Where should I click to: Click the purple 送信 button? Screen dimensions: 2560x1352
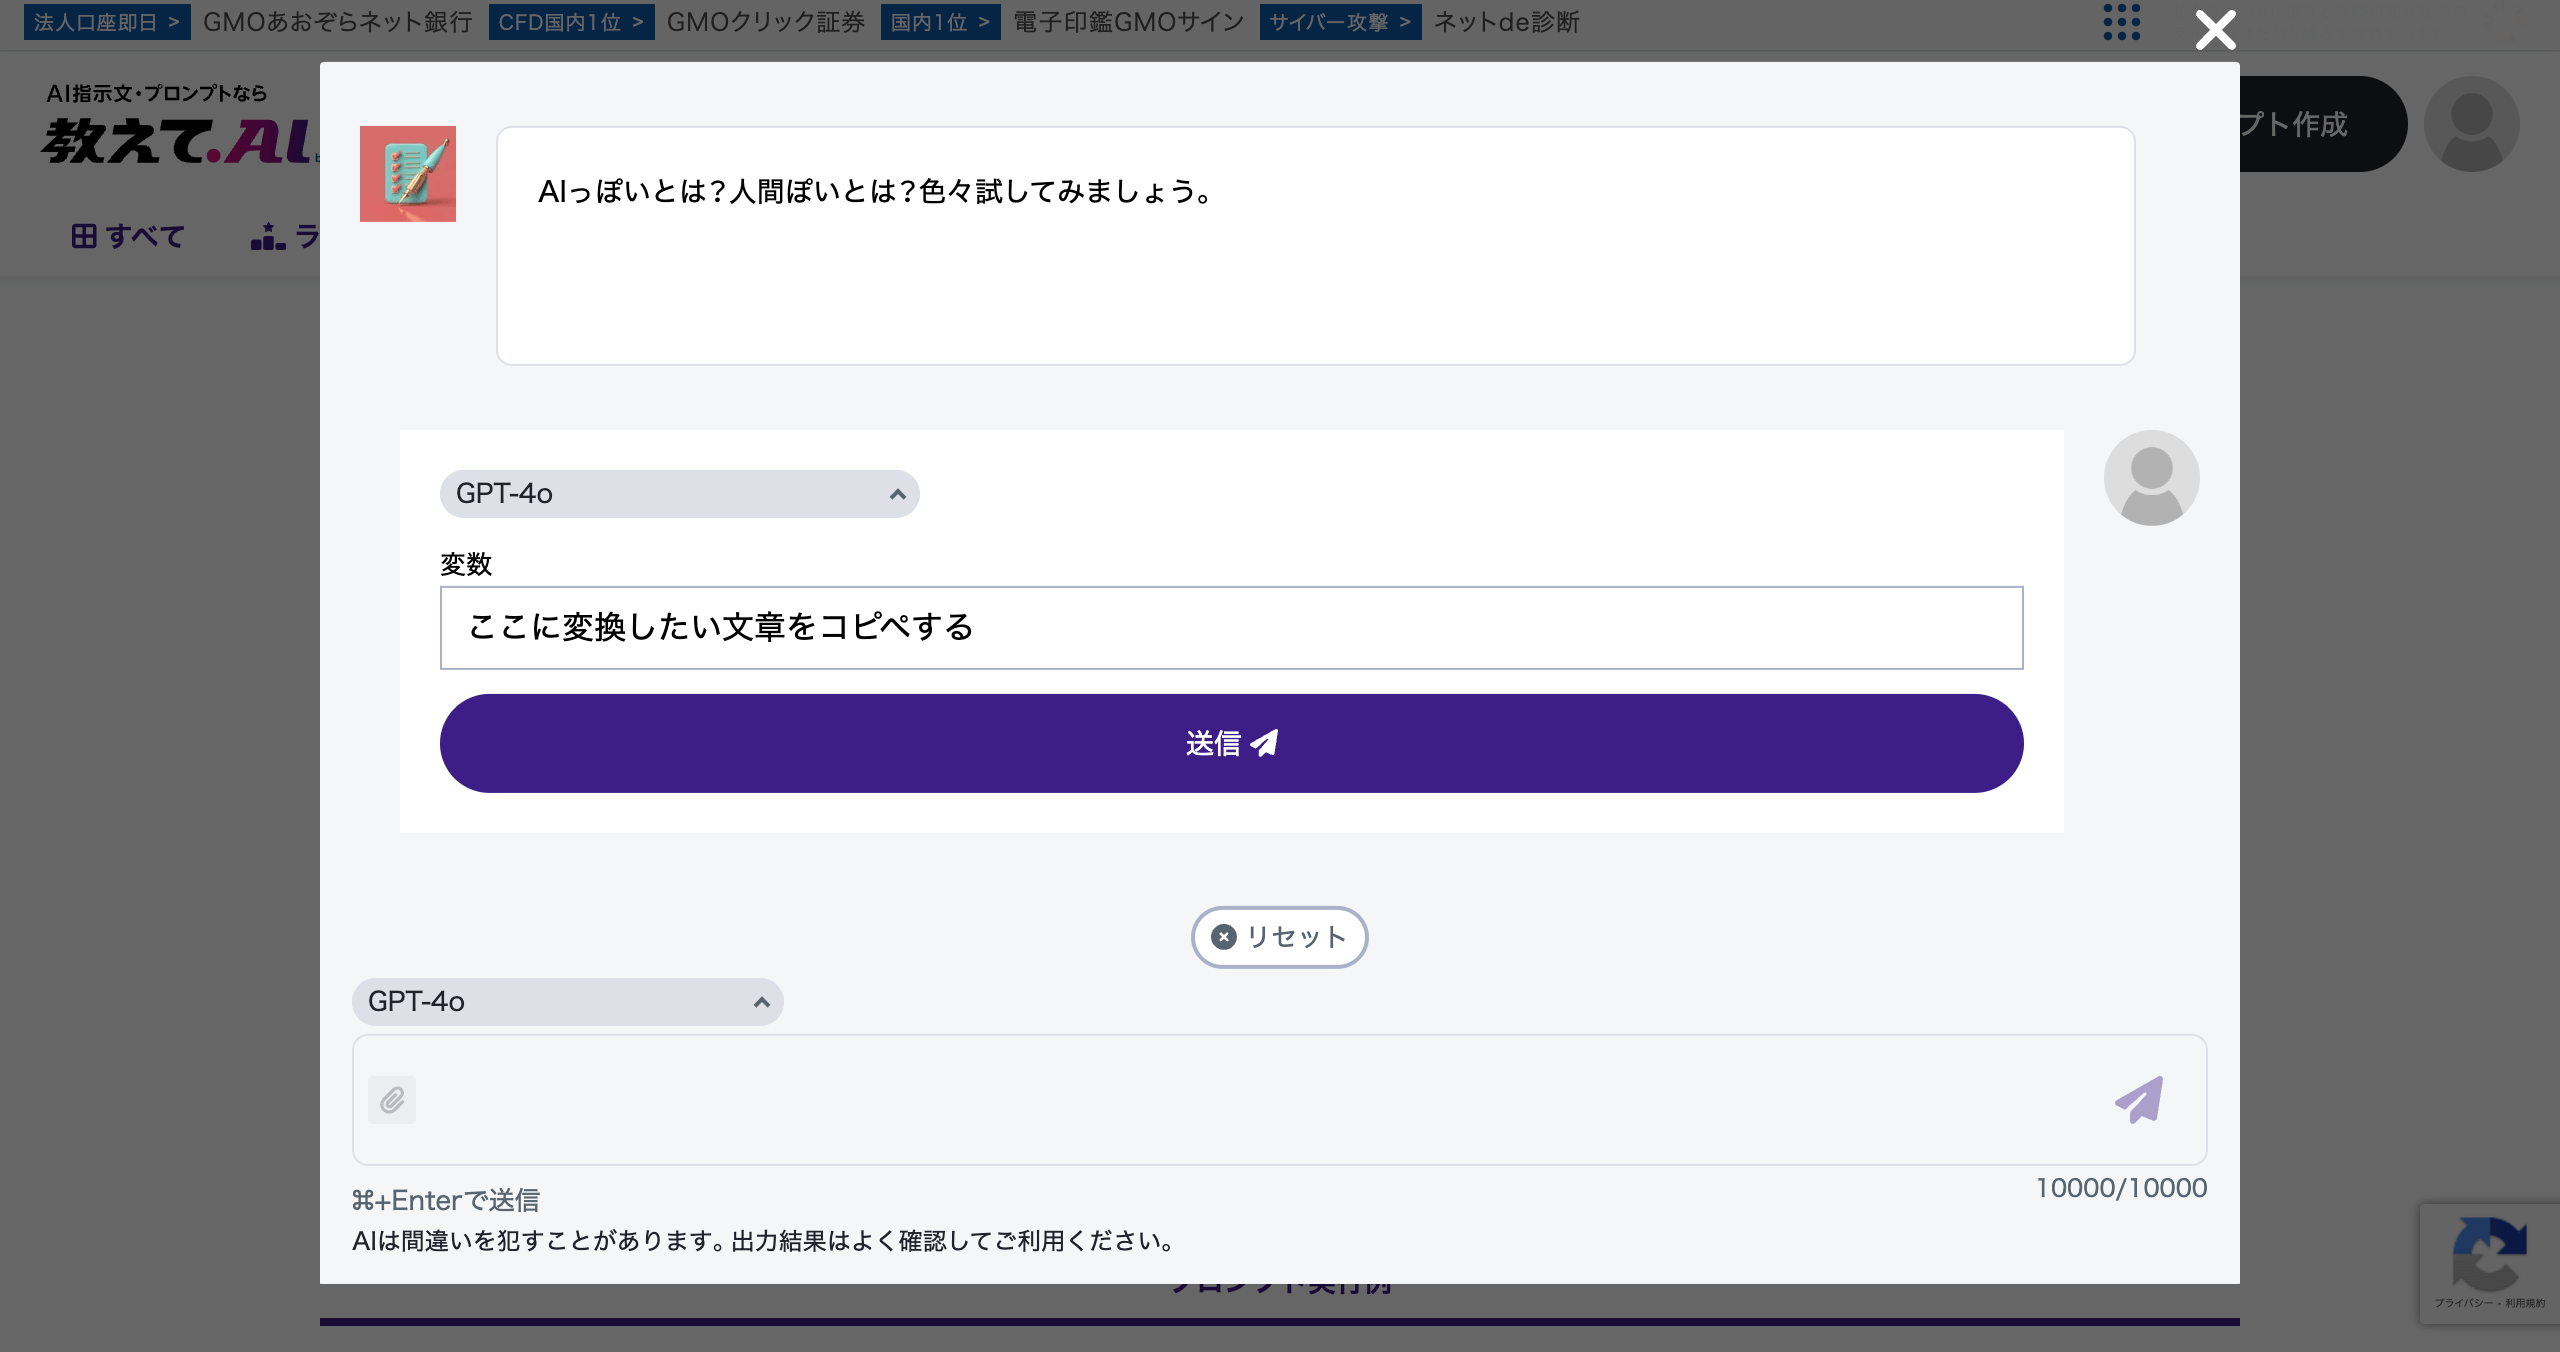click(1232, 744)
